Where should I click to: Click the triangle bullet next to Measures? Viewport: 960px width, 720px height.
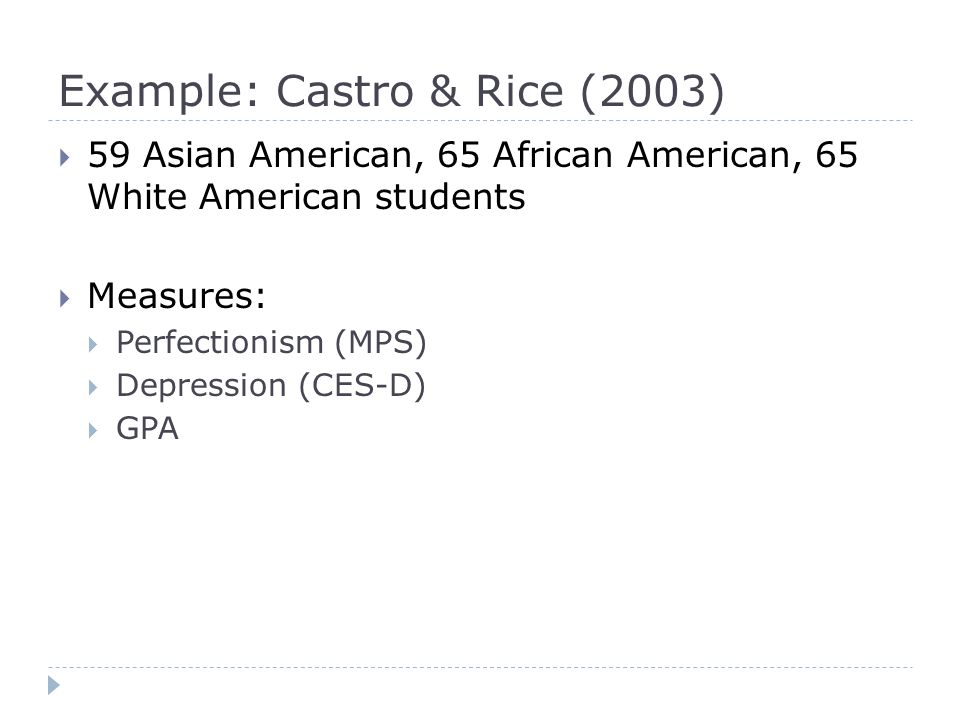tap(65, 299)
